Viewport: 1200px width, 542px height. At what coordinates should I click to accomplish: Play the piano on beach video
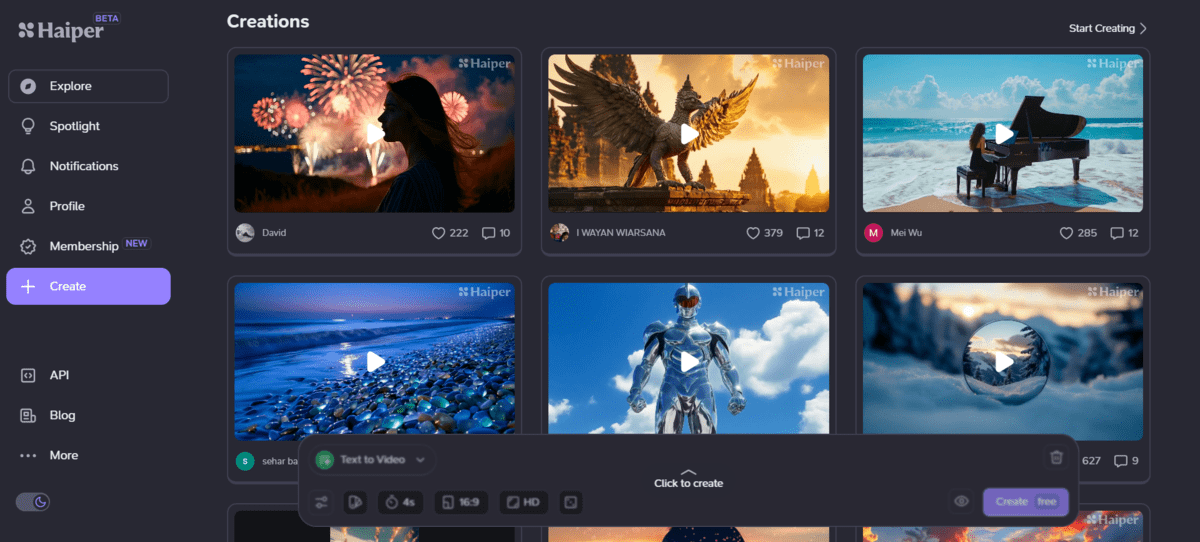tap(1003, 133)
